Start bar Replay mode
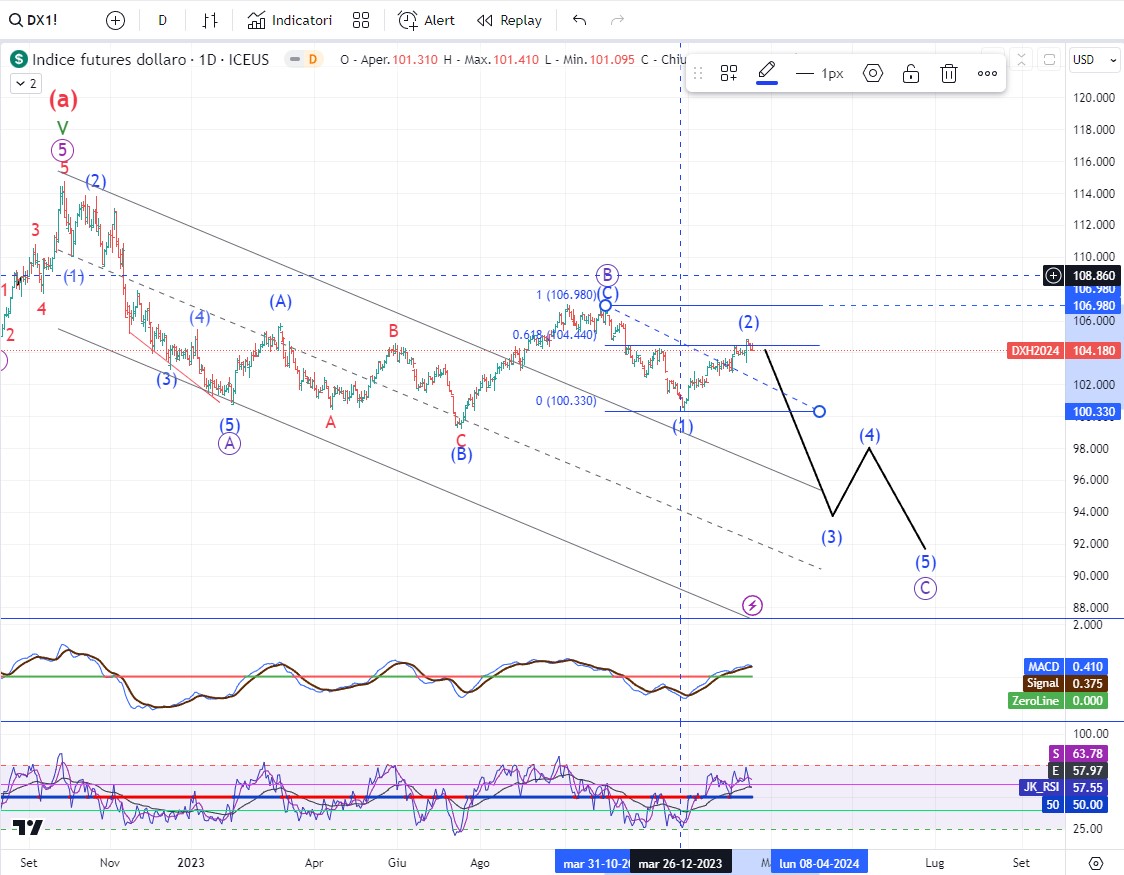 coord(509,20)
